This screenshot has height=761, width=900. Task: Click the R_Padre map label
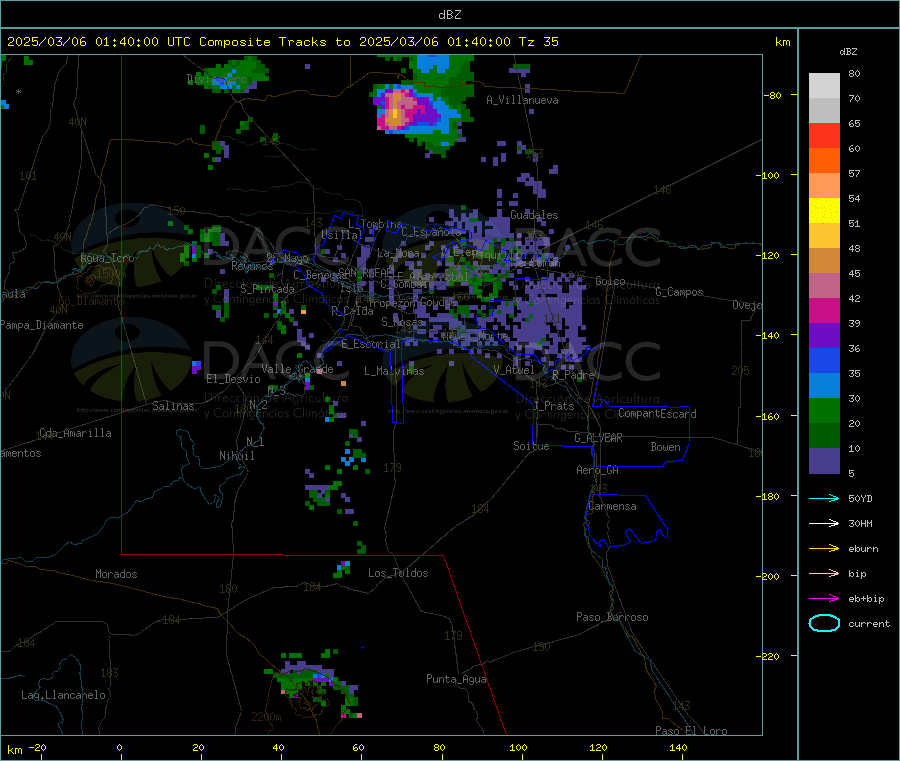coord(573,375)
